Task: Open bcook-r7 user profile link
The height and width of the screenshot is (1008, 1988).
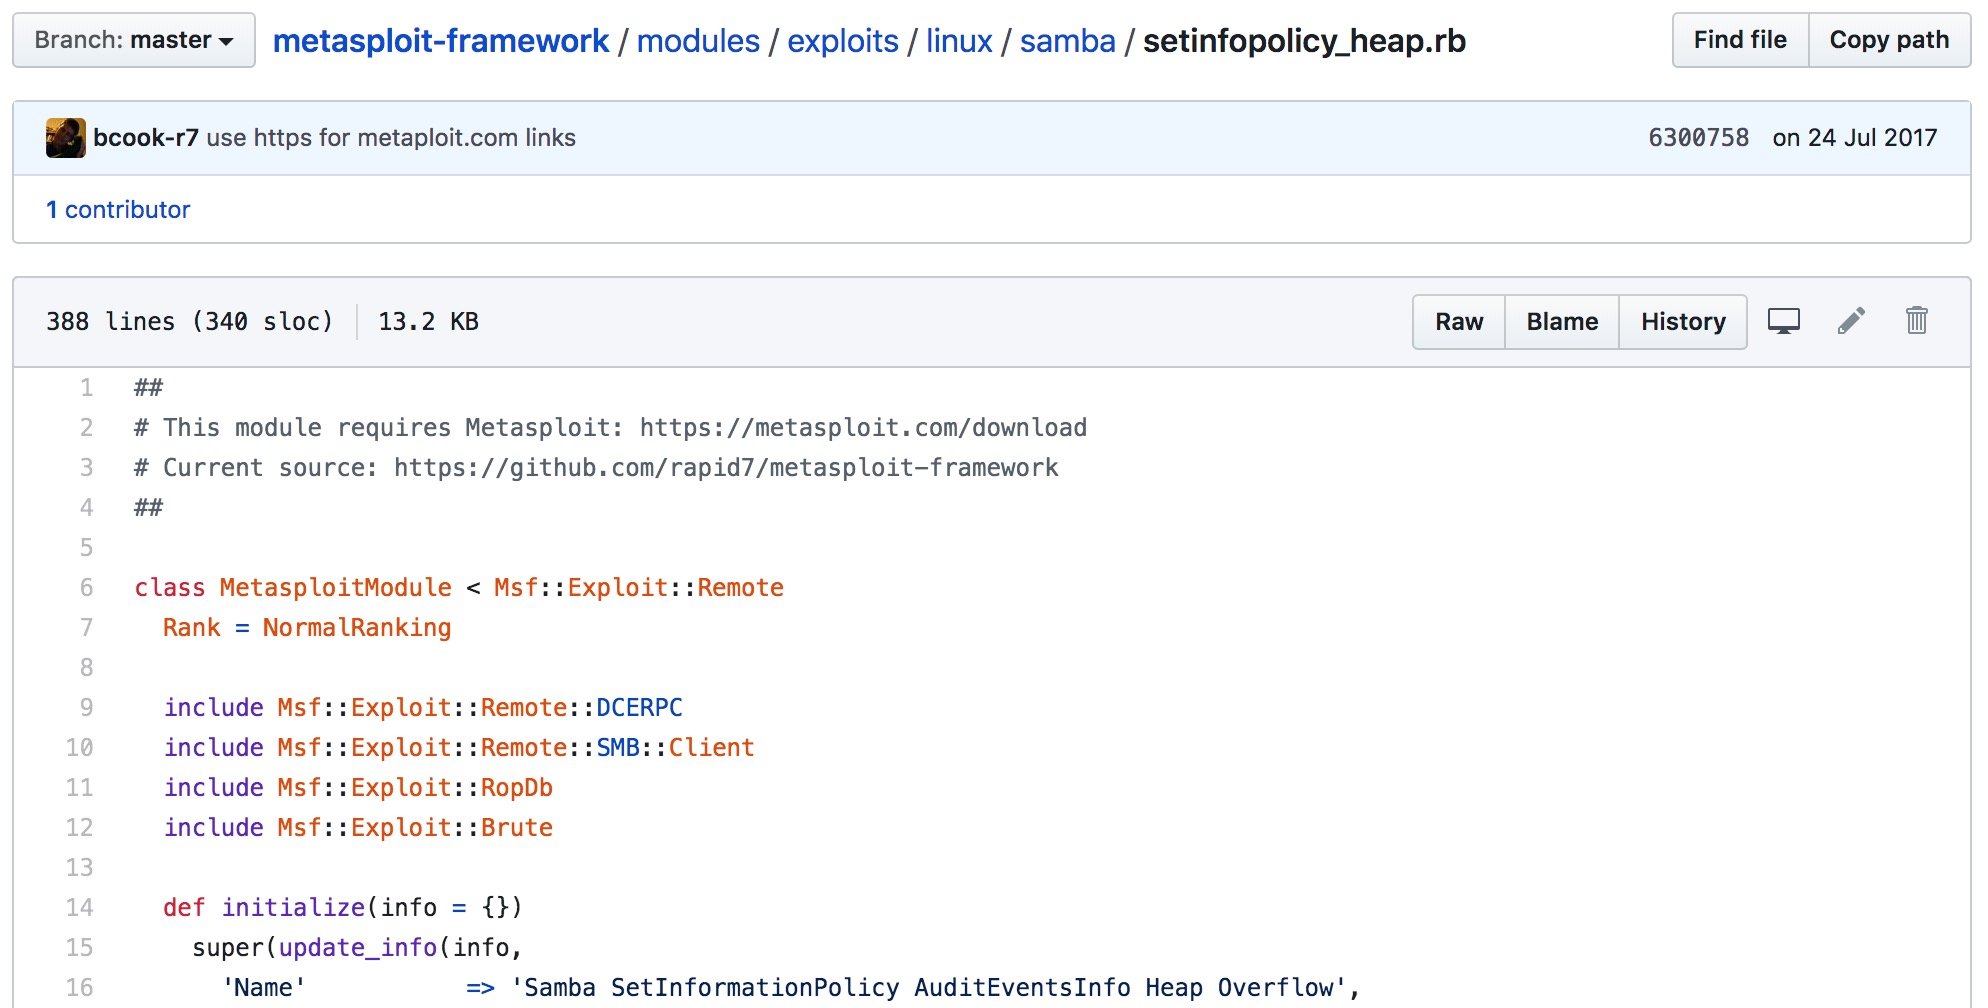Action: [x=146, y=138]
